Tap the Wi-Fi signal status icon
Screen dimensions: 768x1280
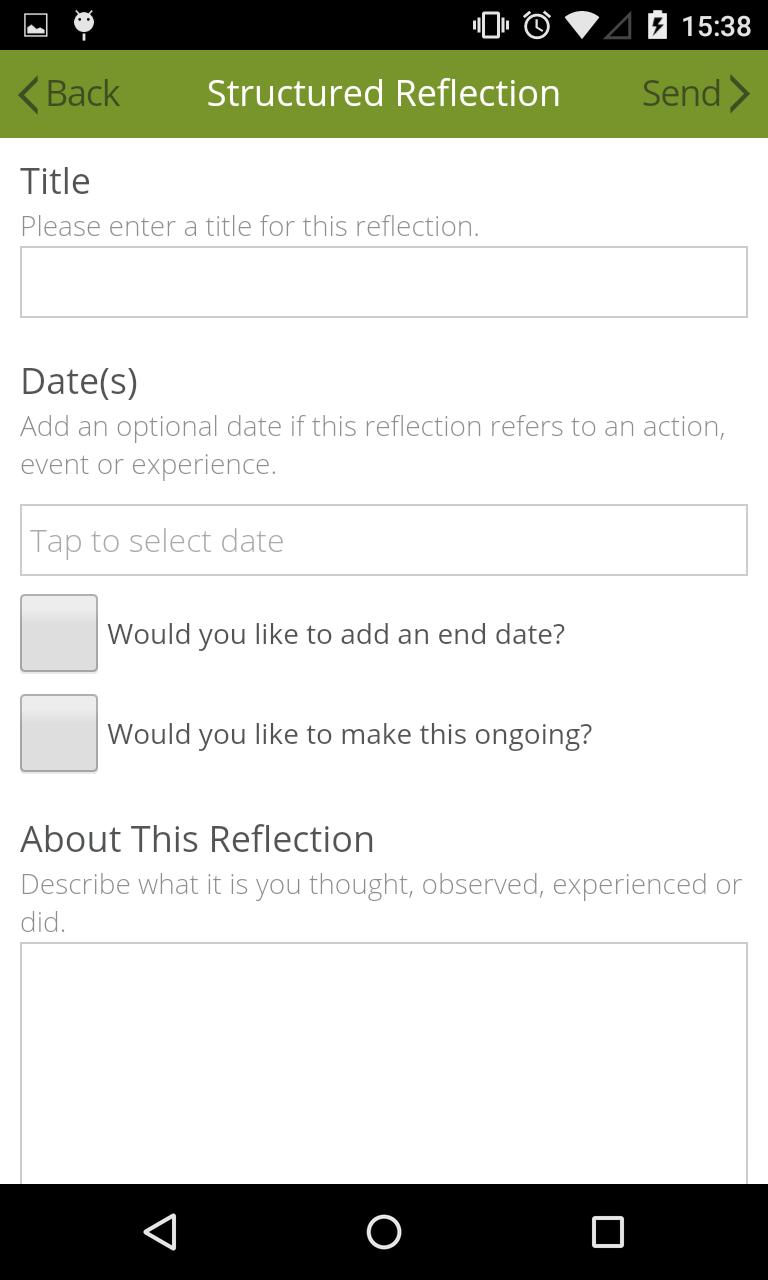[581, 25]
